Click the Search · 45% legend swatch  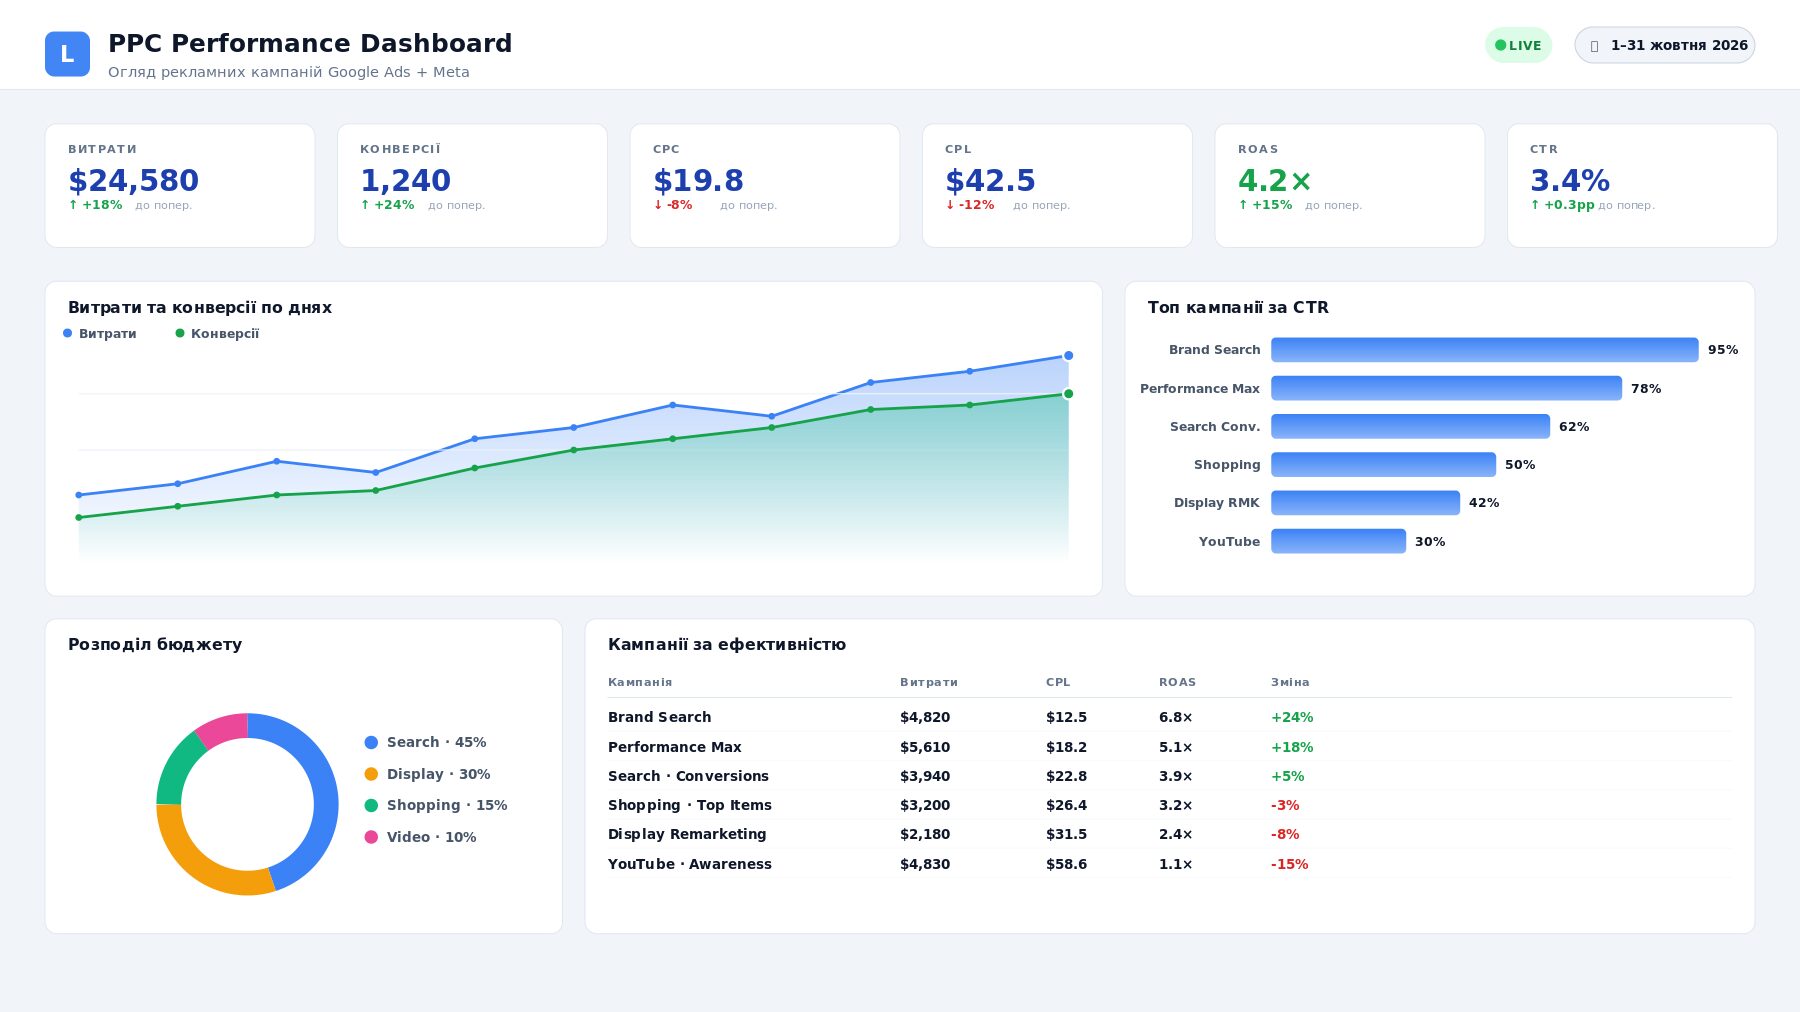(x=371, y=743)
